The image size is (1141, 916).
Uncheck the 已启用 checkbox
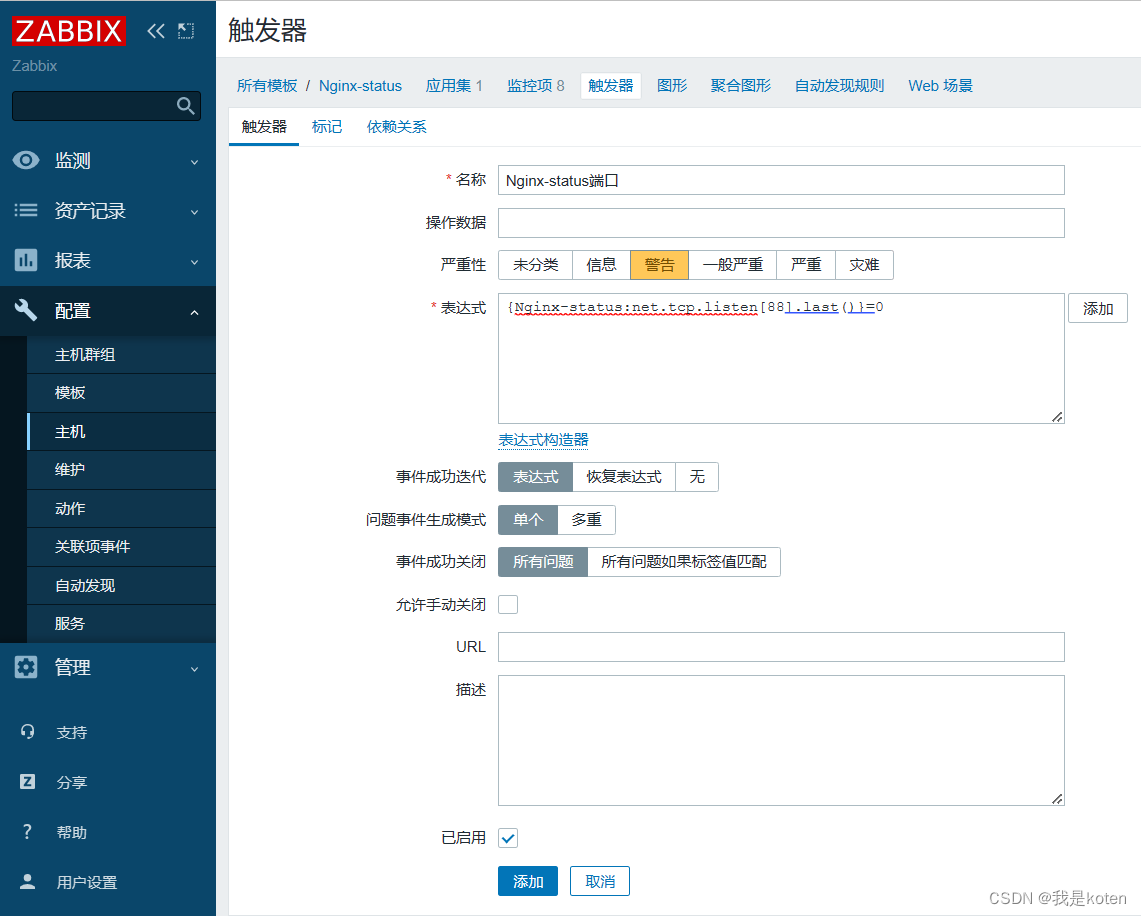508,838
